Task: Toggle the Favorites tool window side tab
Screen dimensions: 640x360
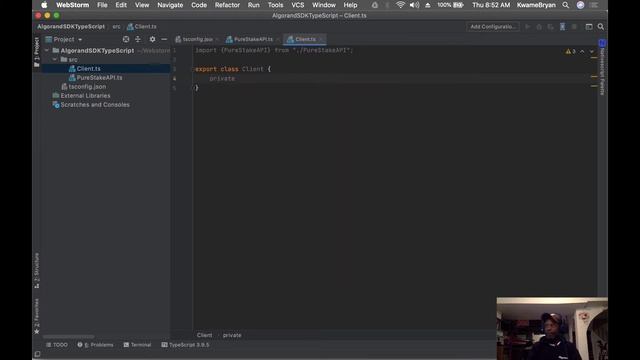Action: tap(37, 316)
